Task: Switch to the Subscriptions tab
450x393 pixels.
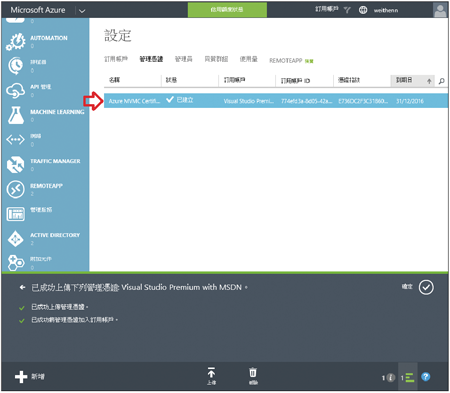Action: coord(116,59)
